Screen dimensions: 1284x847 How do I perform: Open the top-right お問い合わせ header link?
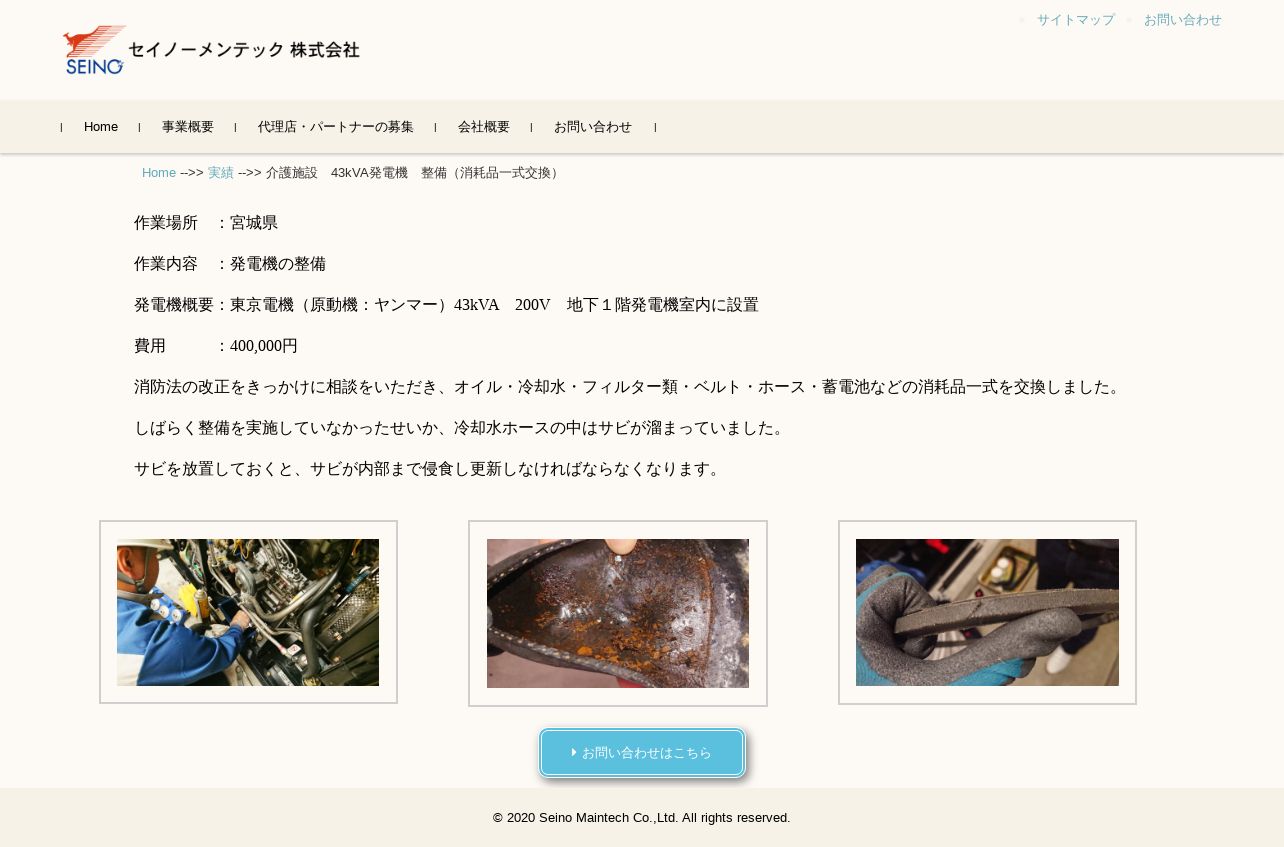(1182, 20)
